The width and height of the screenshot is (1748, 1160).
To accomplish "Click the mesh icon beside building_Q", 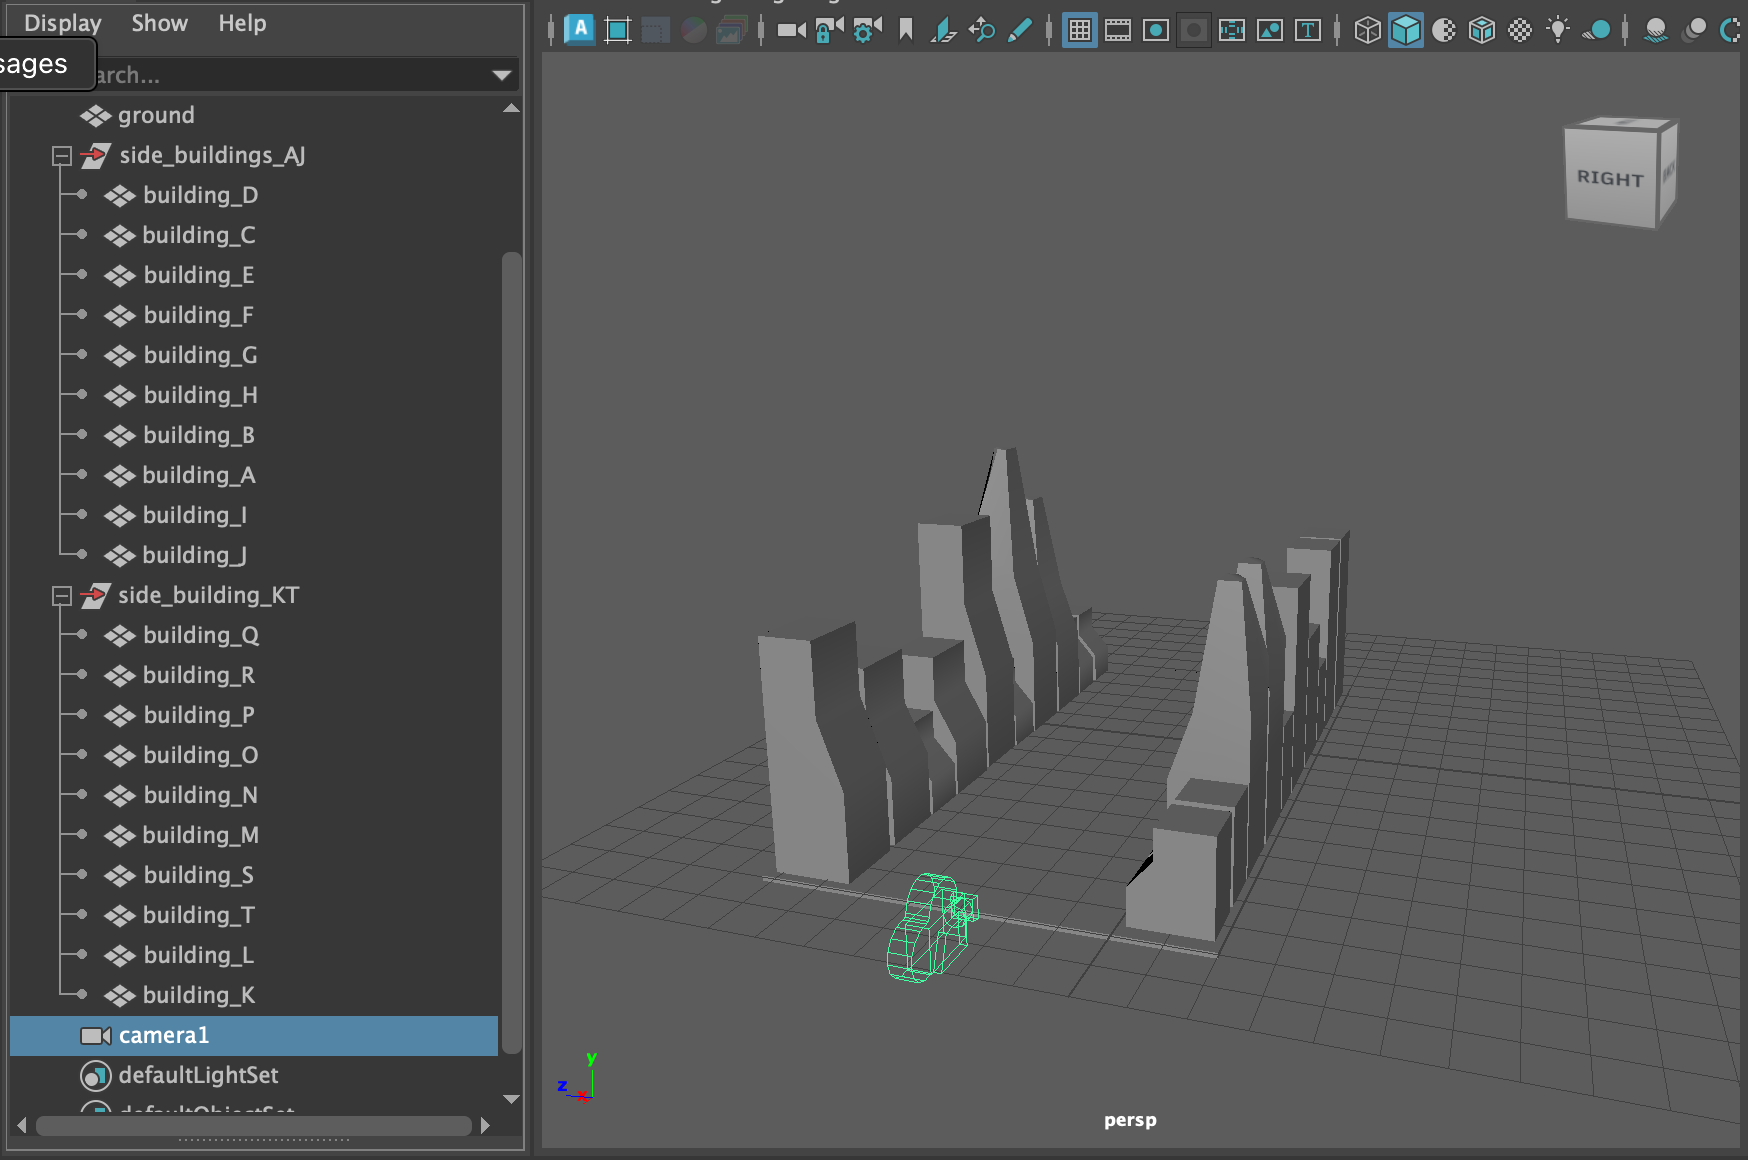I will 120,636.
